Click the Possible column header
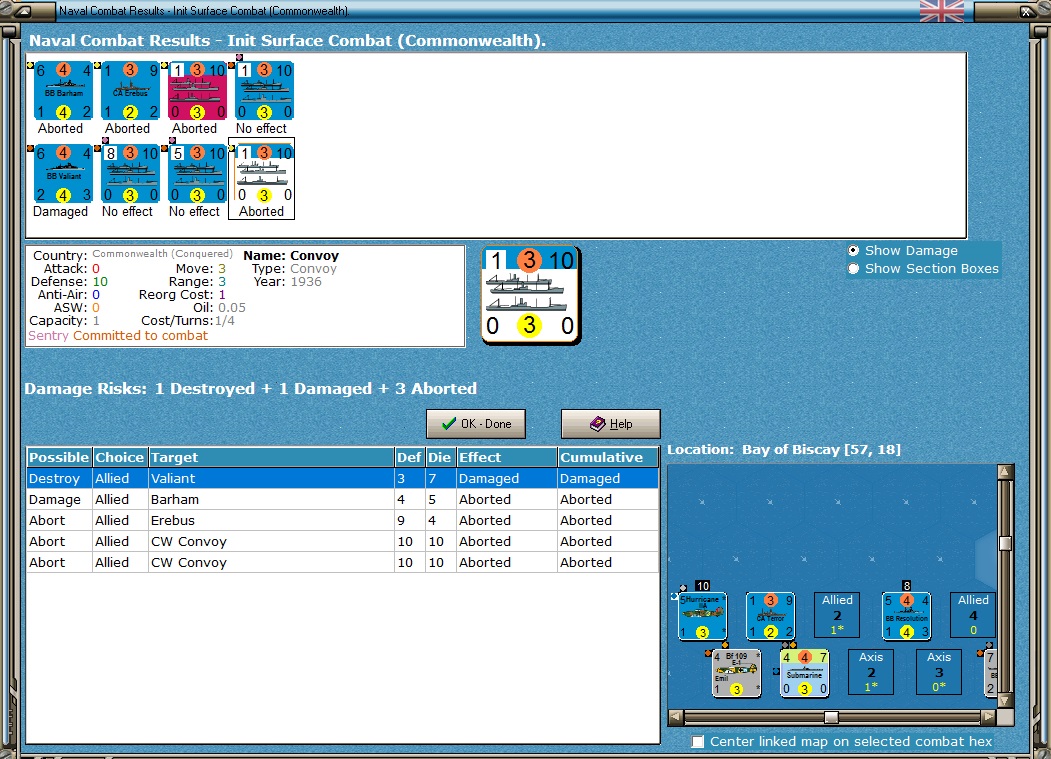Screen dimensions: 1051x759 coord(59,457)
